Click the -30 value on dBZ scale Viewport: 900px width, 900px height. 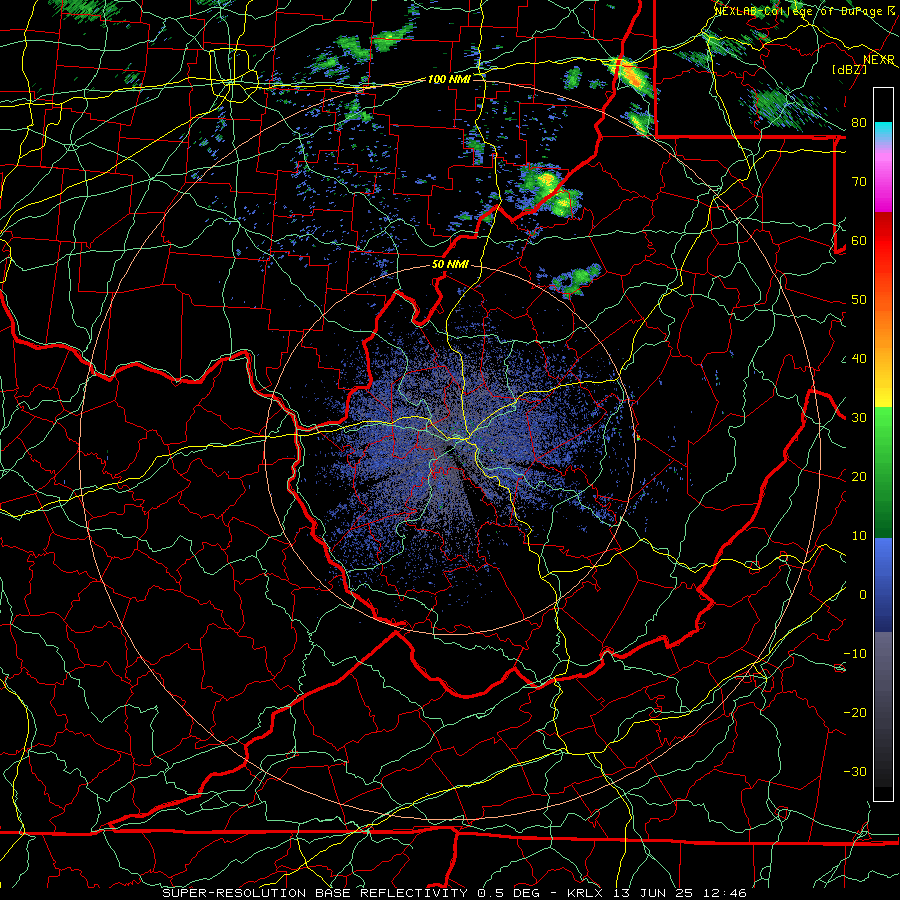tap(855, 772)
